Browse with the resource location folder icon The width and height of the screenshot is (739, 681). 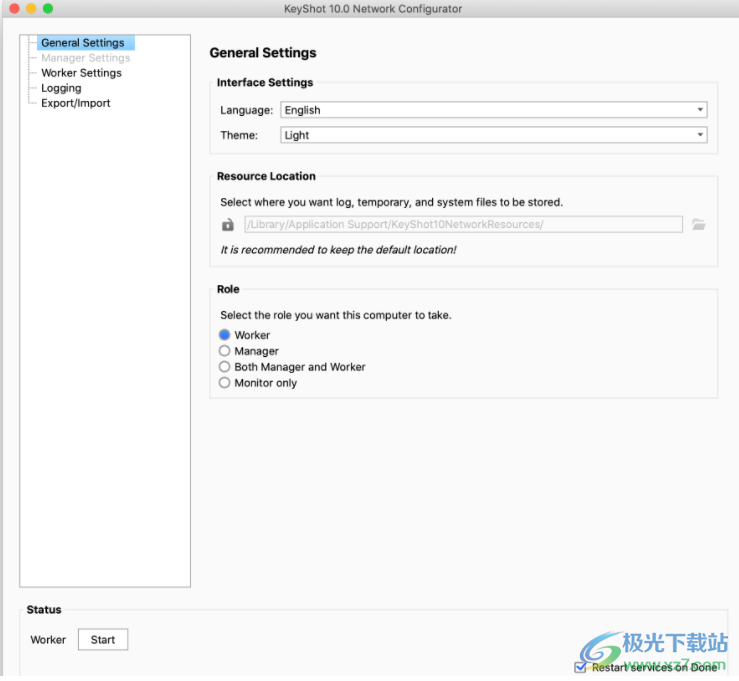698,224
